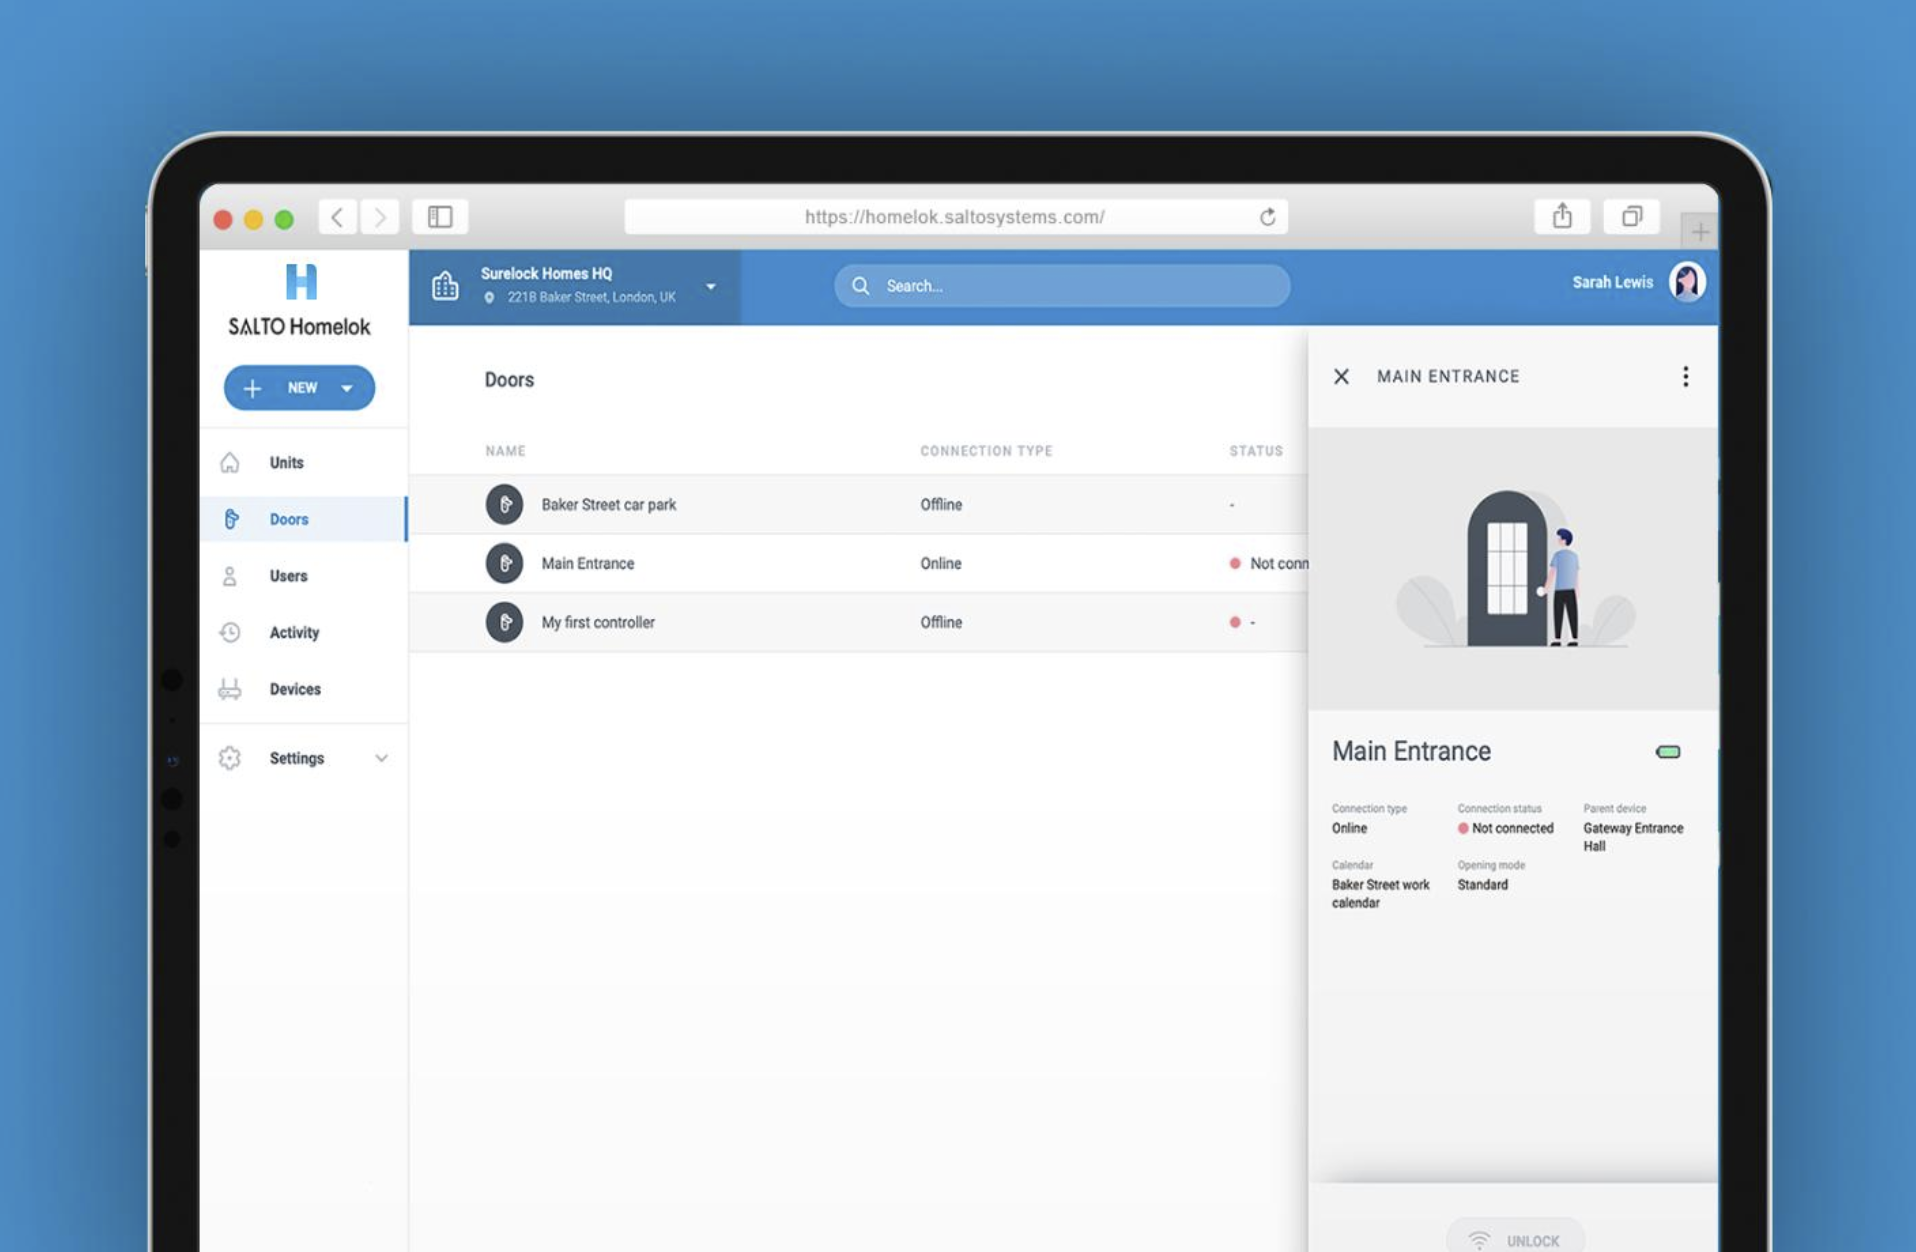Open the Surelock Homes HQ site dropdown
Image resolution: width=1916 pixels, height=1252 pixels.
click(x=711, y=286)
